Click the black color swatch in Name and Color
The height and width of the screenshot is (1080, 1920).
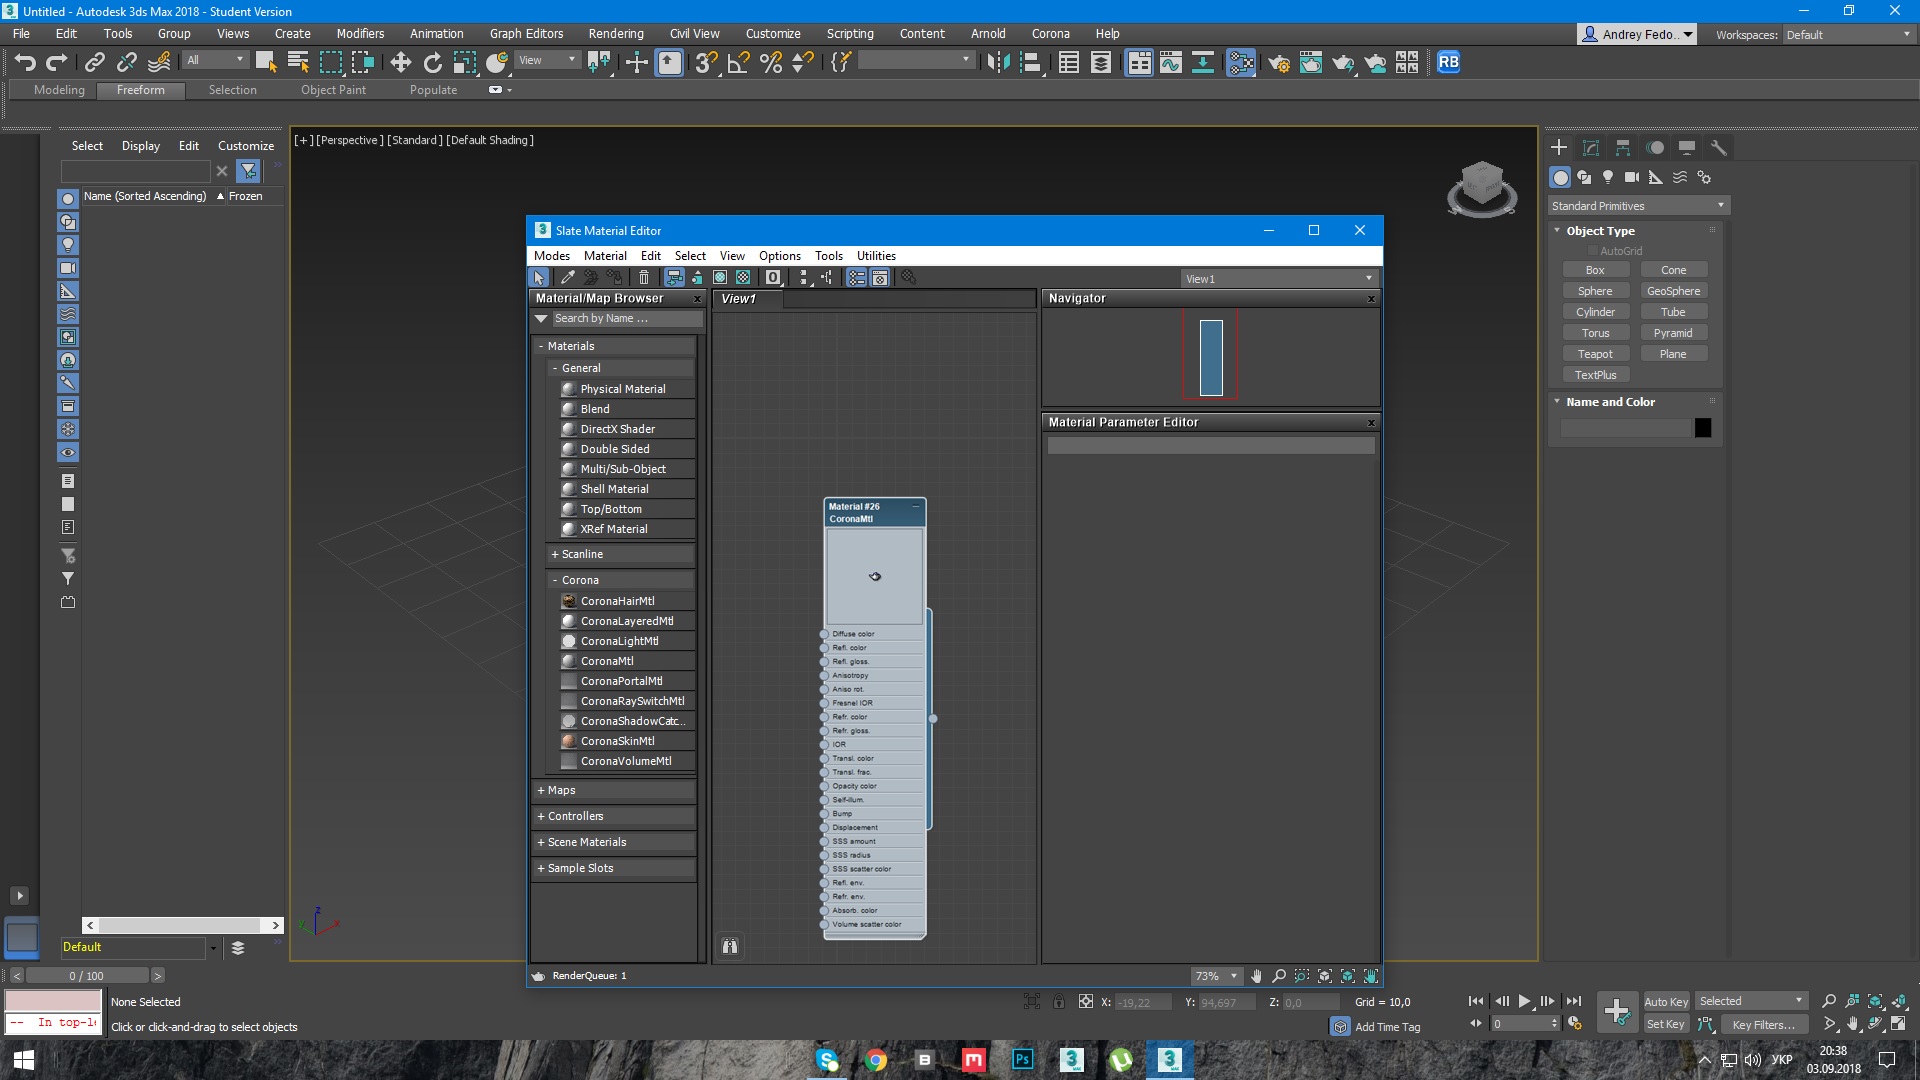1702,426
